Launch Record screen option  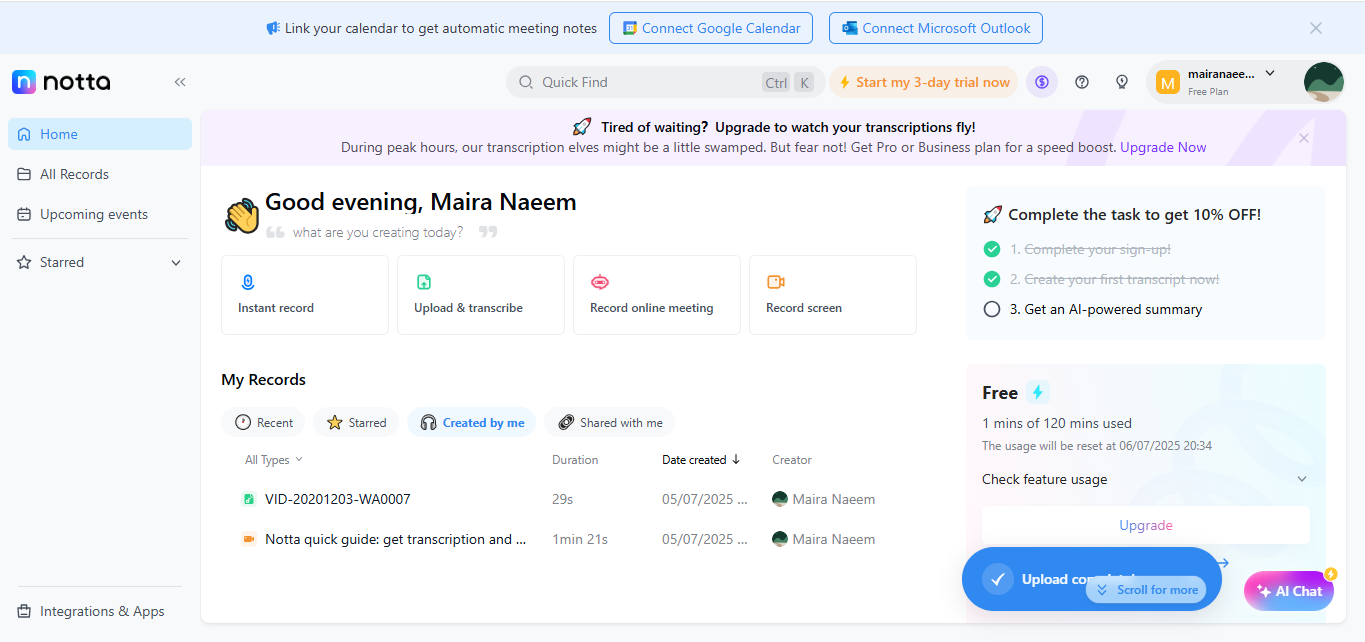click(832, 294)
